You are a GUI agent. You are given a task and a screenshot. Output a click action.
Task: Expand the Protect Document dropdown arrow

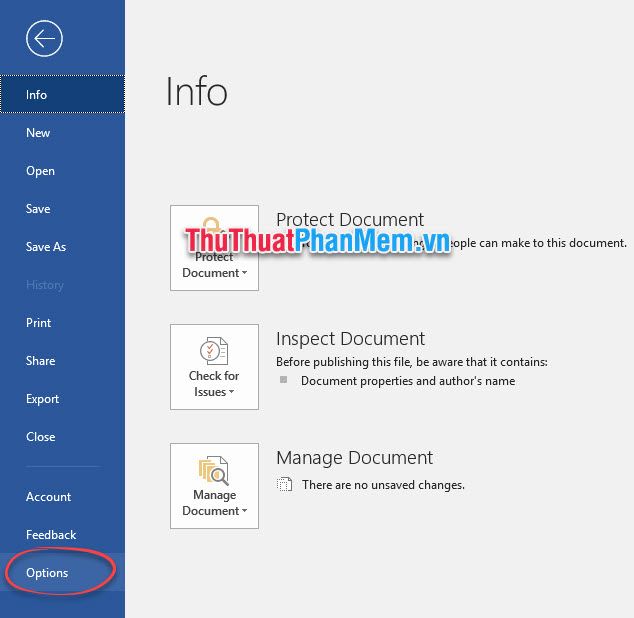[244, 273]
